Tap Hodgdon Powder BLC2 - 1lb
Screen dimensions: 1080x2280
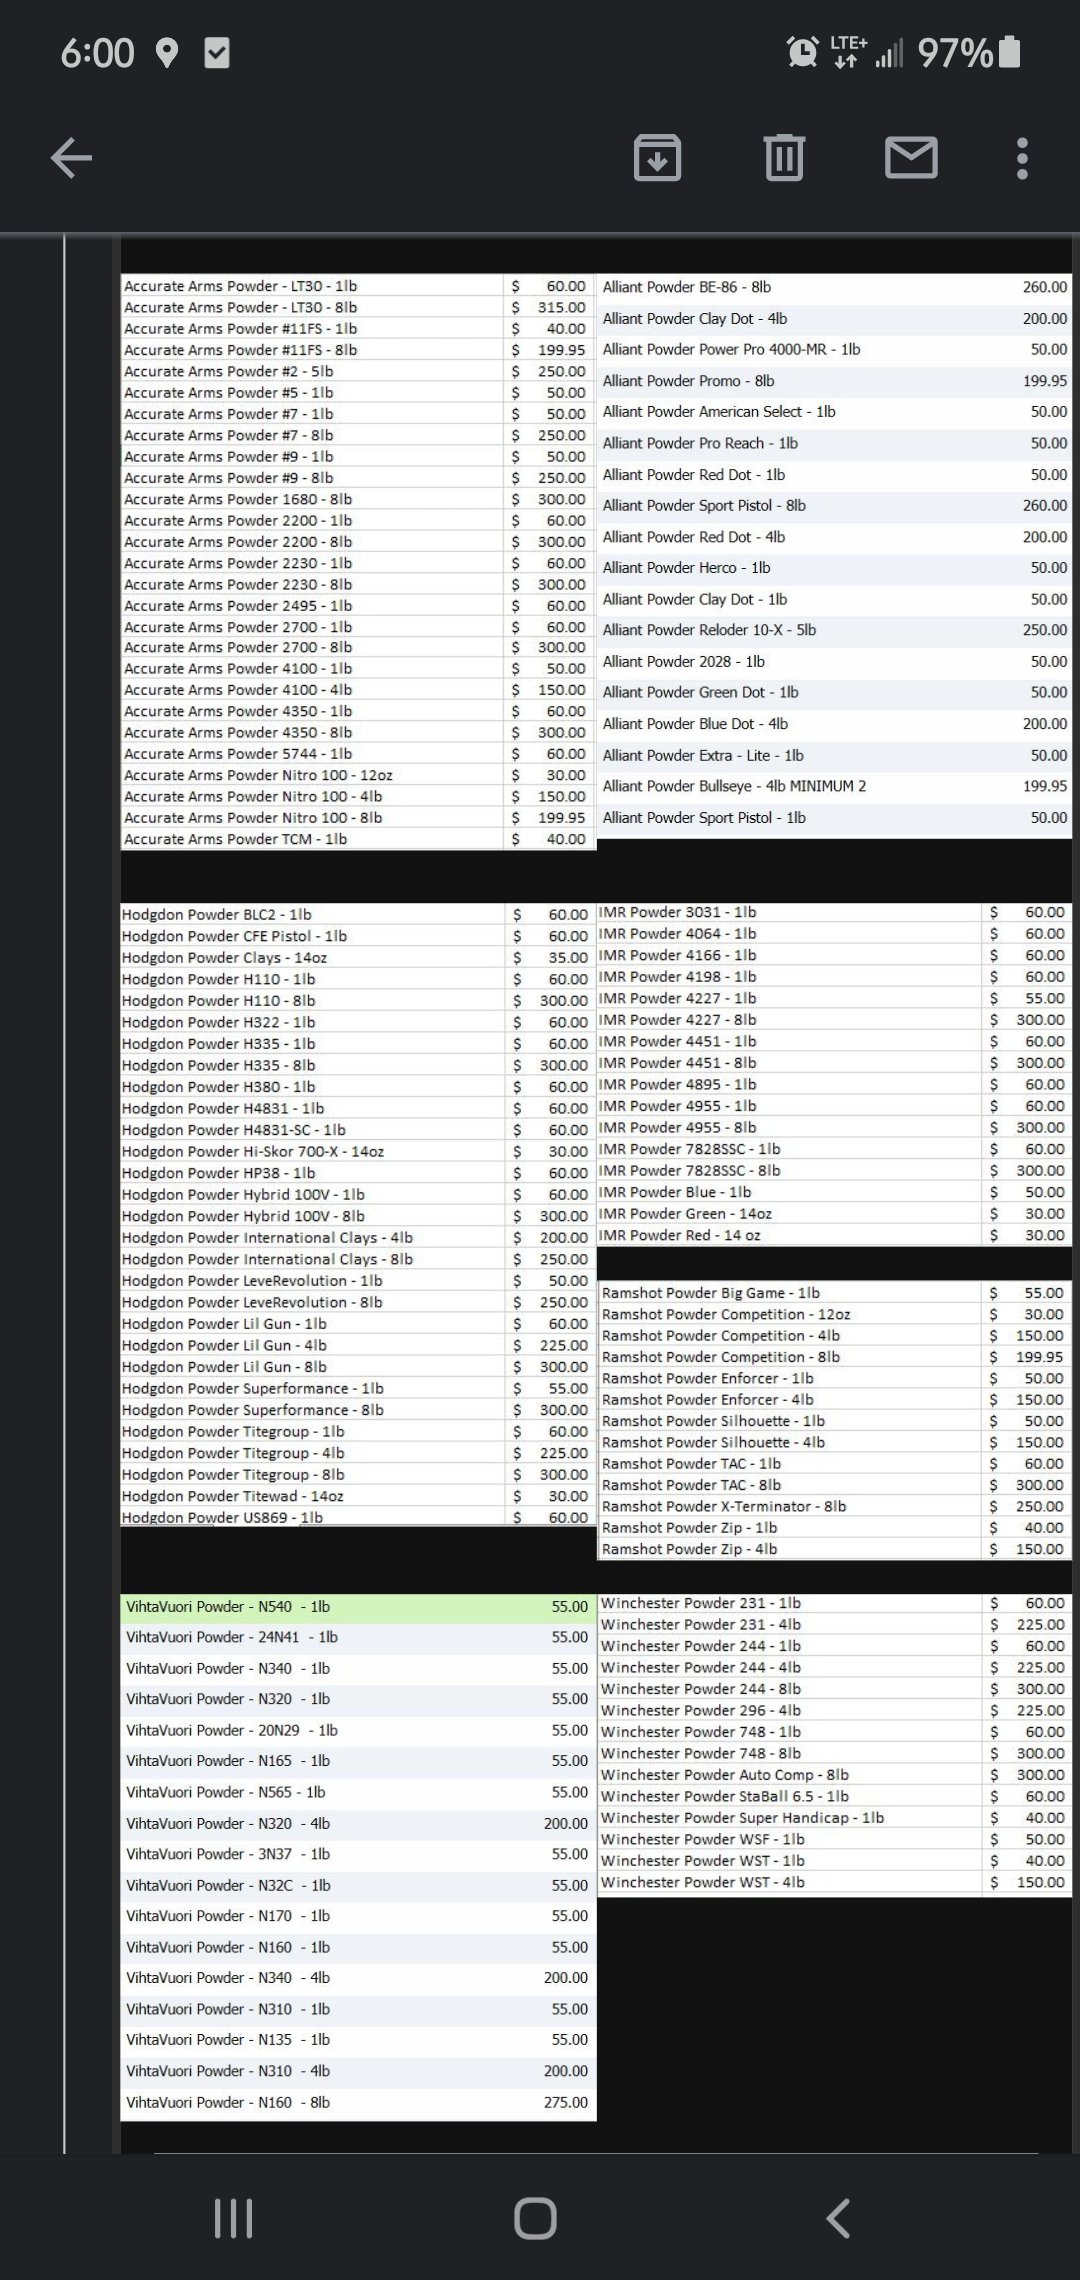(216, 914)
